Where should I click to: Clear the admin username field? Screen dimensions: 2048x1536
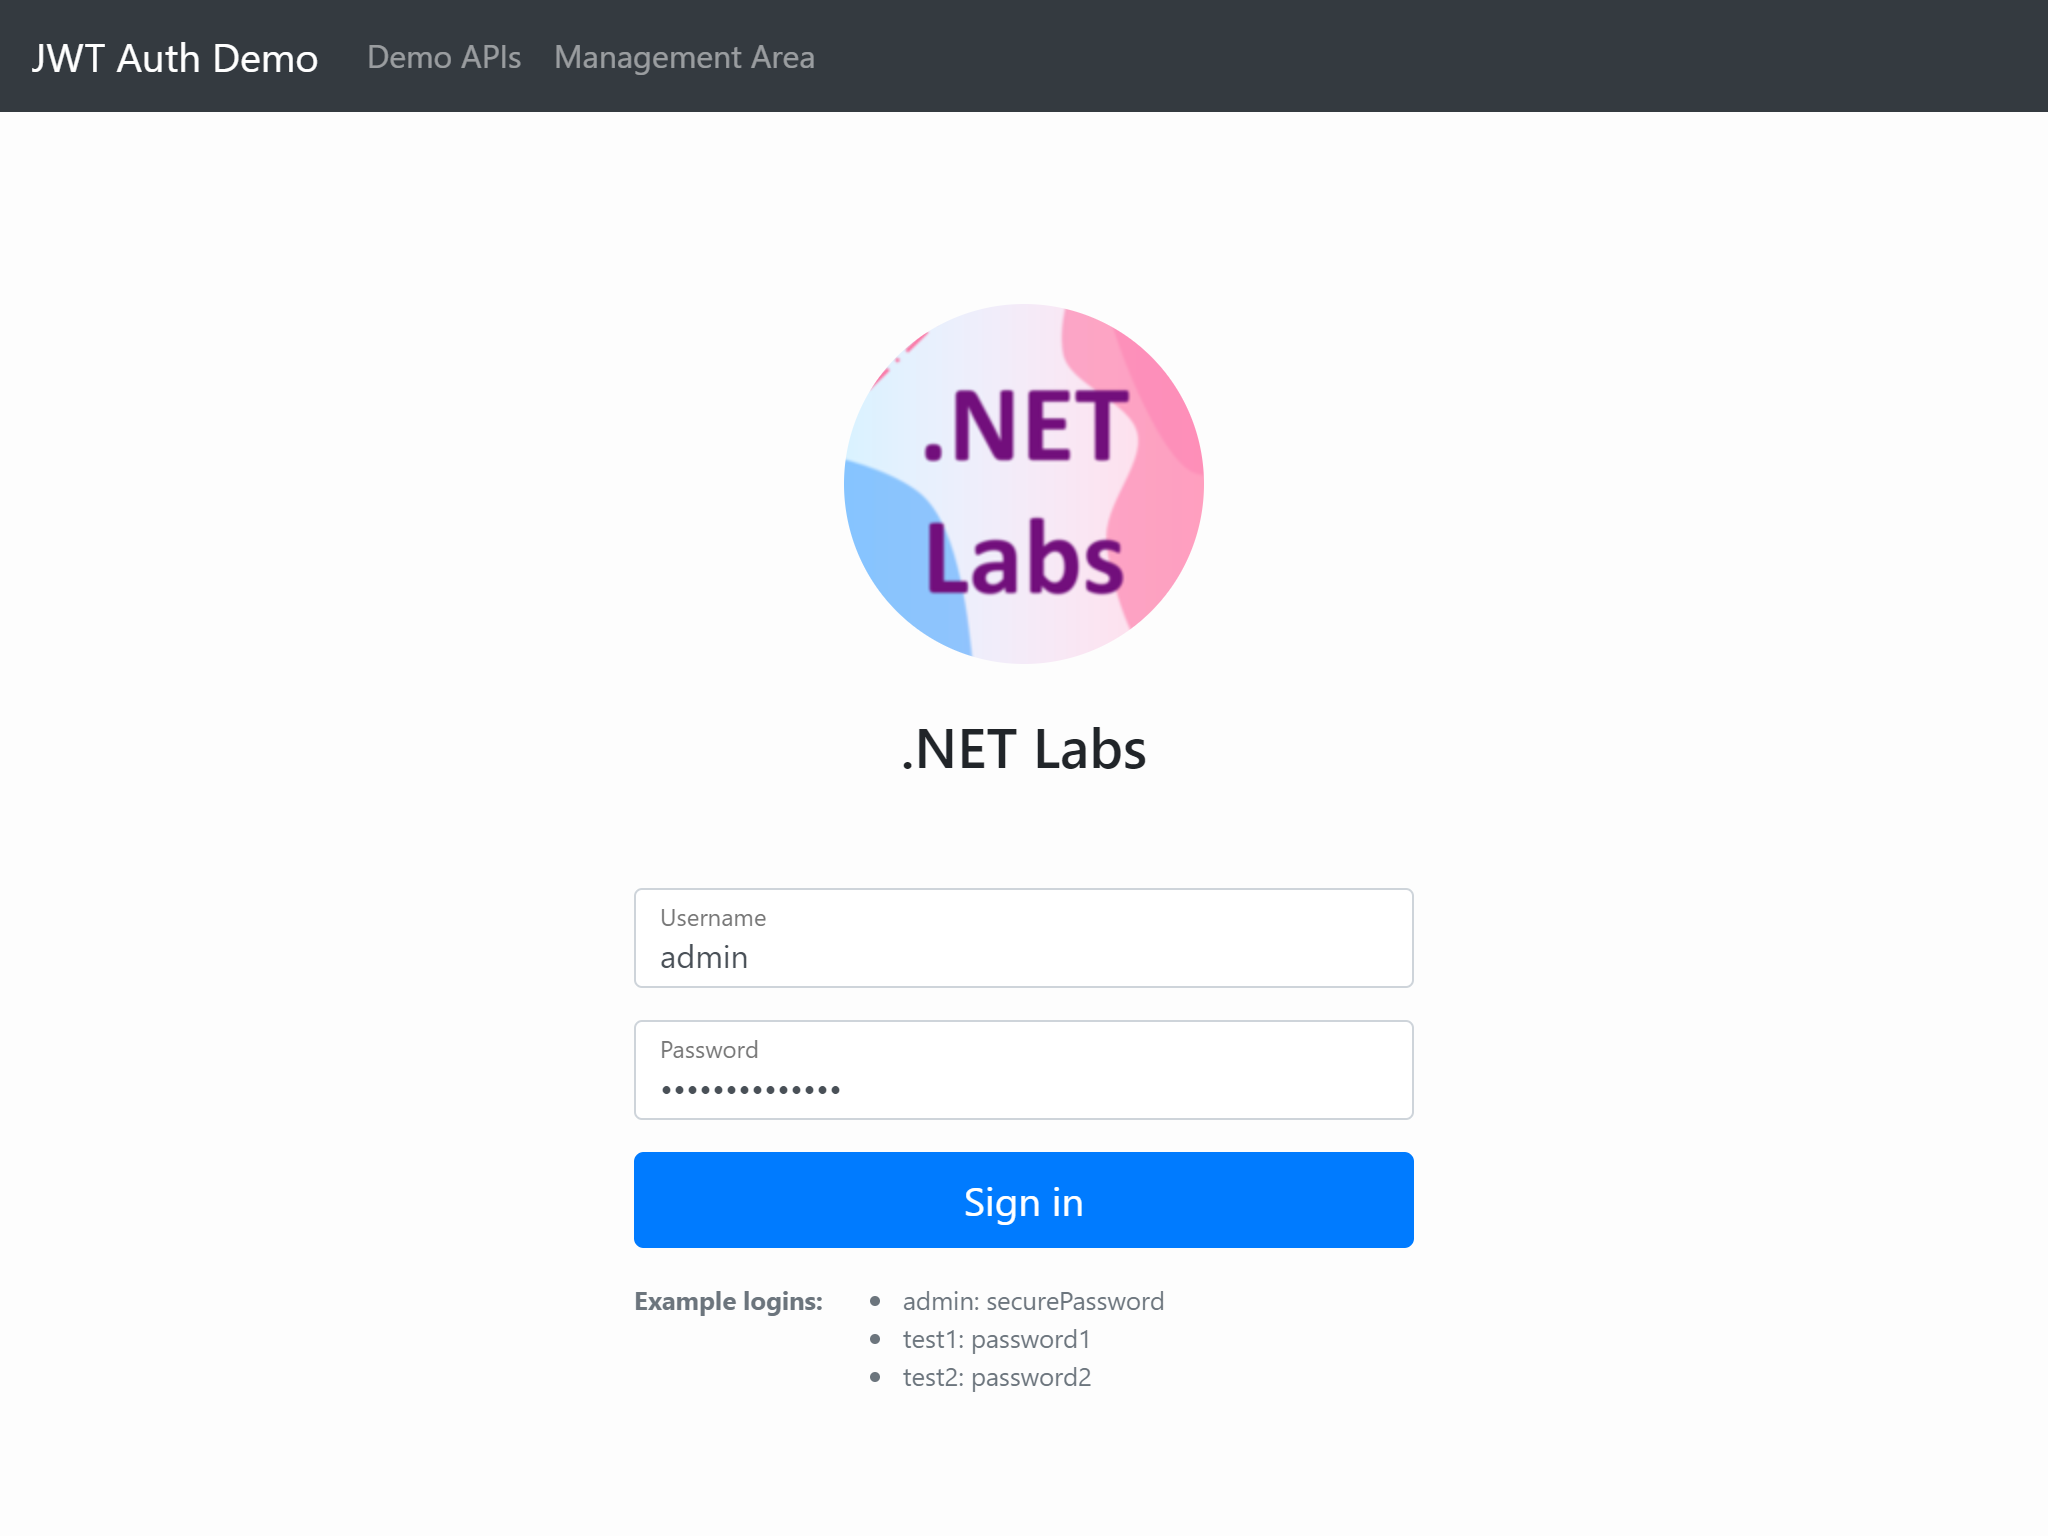coord(1022,955)
